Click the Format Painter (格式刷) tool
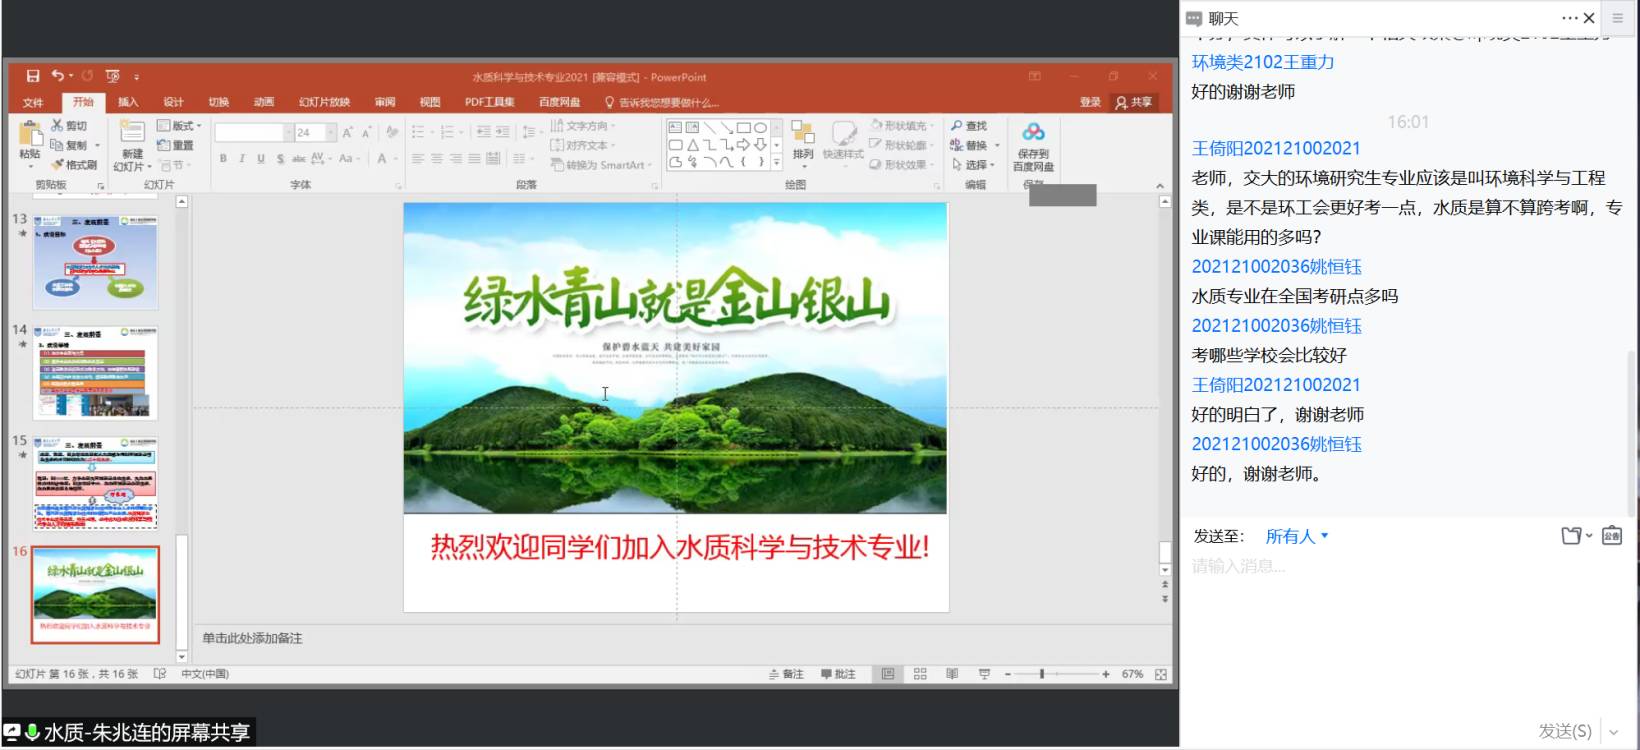Image resolution: width=1640 pixels, height=750 pixels. pyautogui.click(x=75, y=165)
